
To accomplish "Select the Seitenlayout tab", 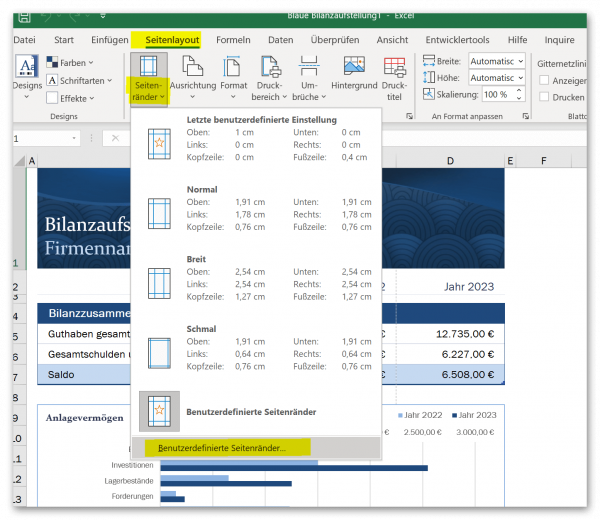I will (x=172, y=40).
